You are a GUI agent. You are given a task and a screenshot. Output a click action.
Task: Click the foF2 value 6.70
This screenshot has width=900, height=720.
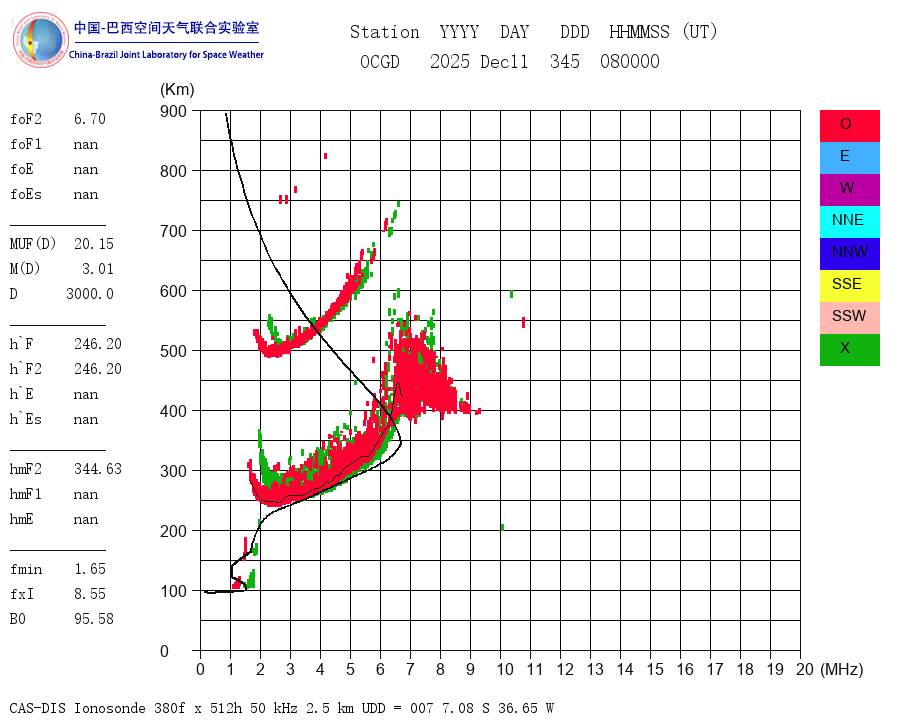click(90, 119)
